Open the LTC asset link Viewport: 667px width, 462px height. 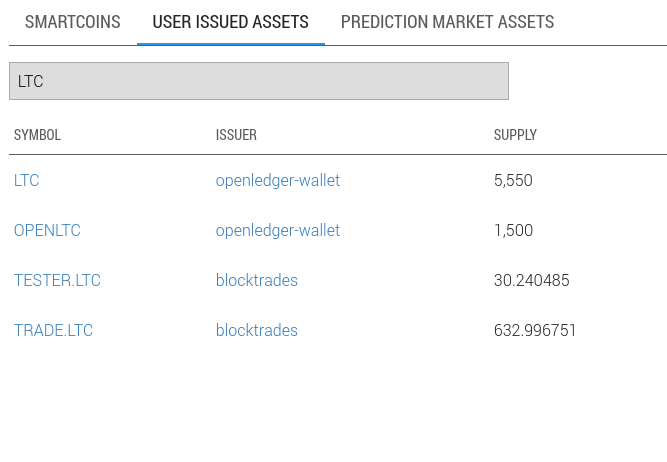pyautogui.click(x=27, y=181)
